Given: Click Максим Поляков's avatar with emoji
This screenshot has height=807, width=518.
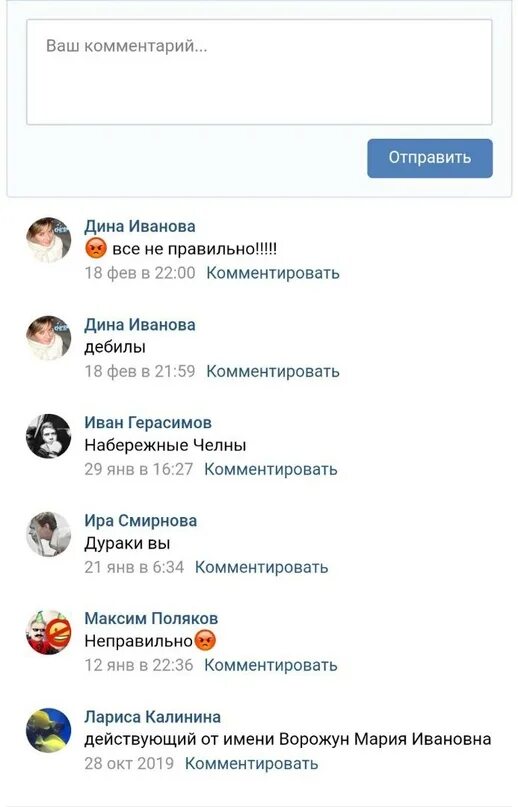Looking at the screenshot, I should tap(49, 632).
